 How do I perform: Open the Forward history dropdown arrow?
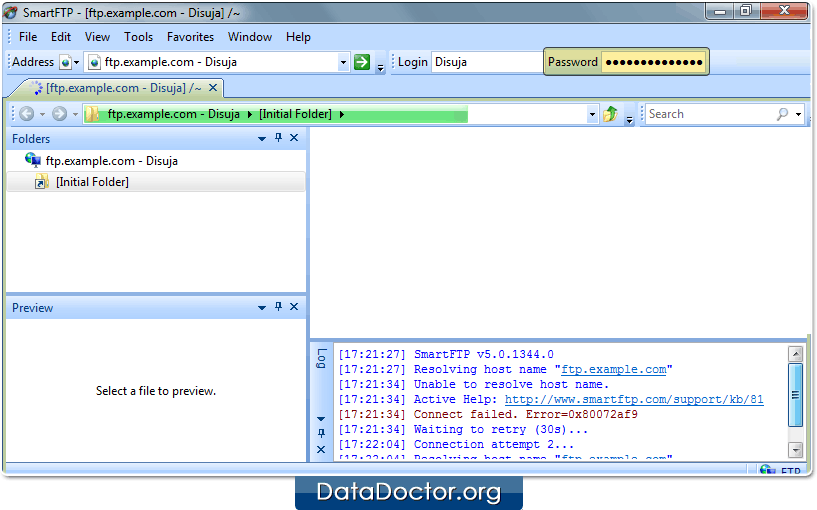coord(76,114)
